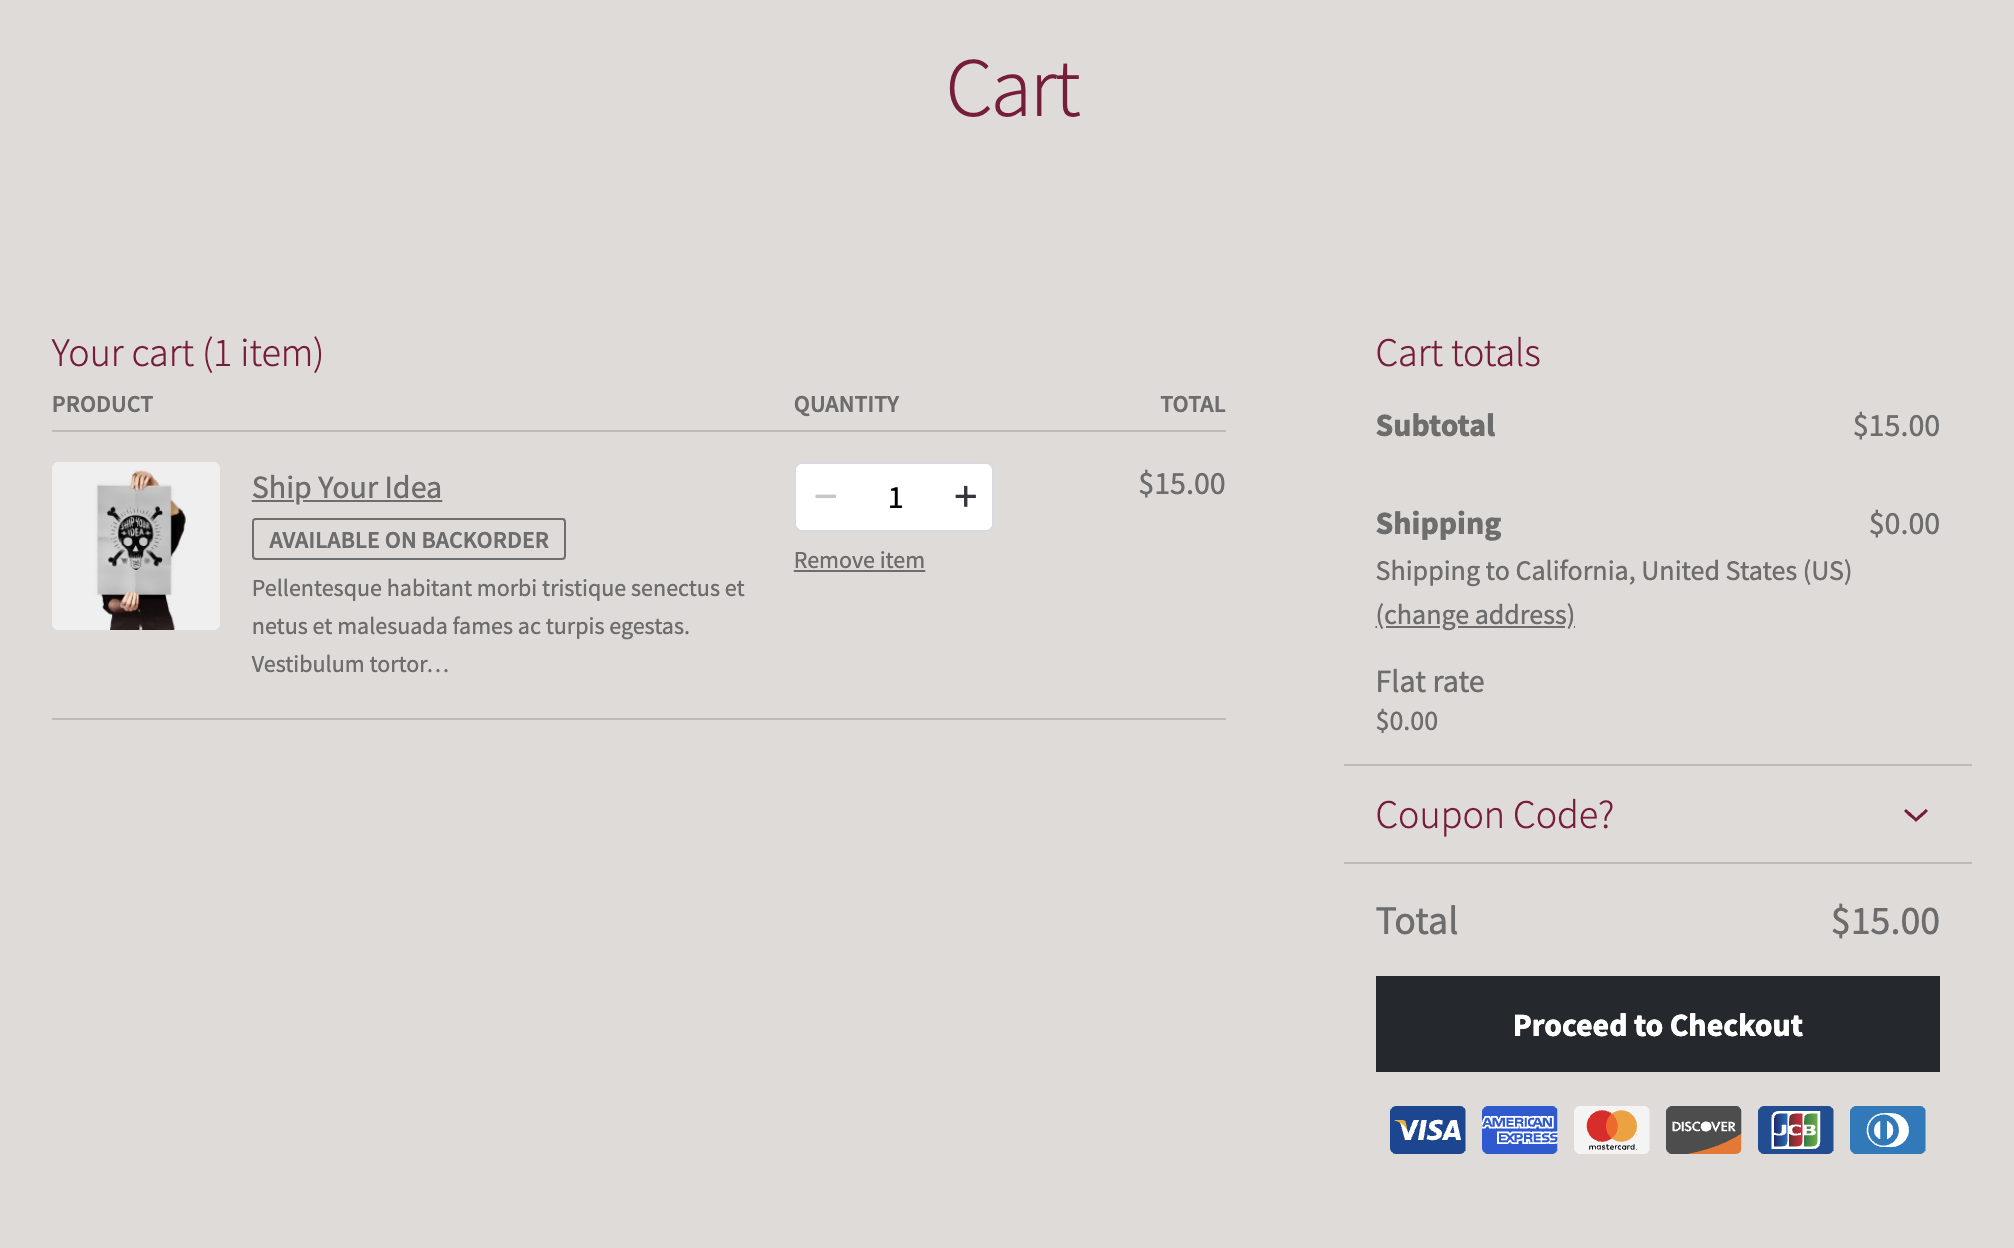
Task: Open the Coupon Code? disclosure row
Action: coord(1495,815)
